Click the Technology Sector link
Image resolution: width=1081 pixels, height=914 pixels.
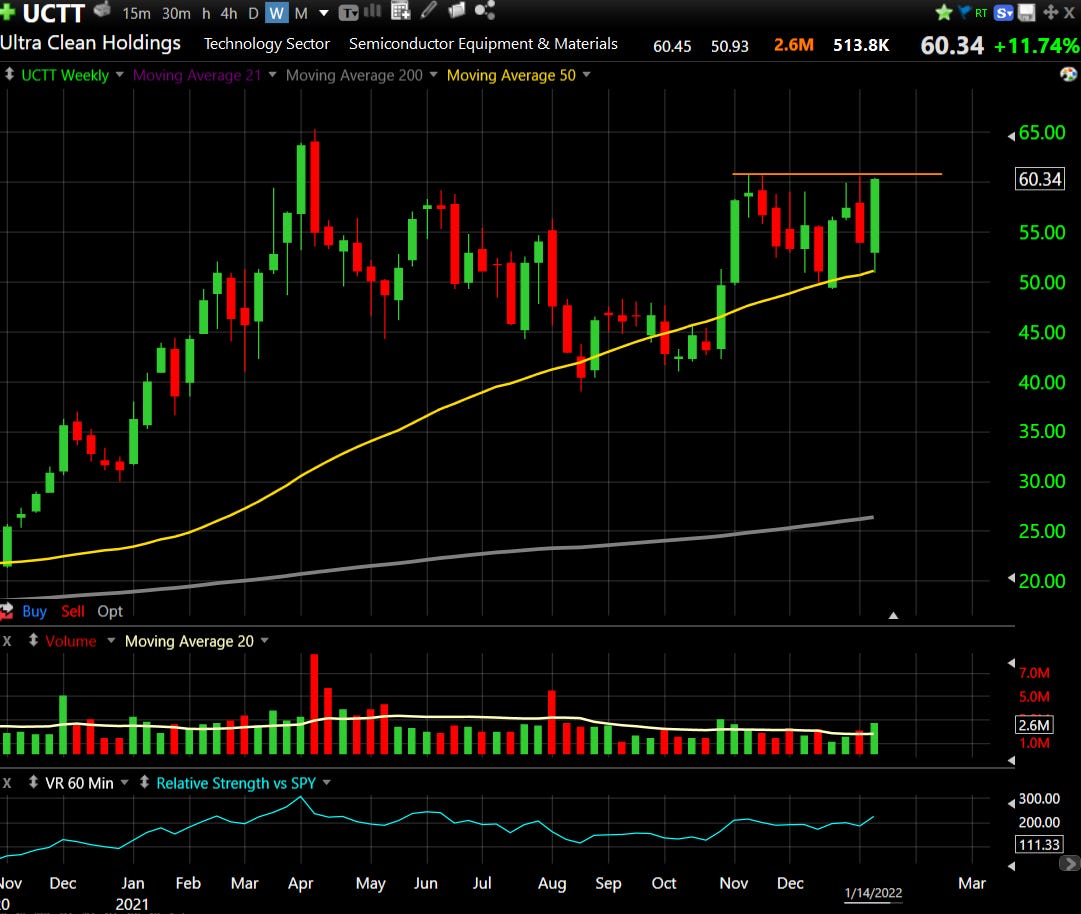[x=267, y=44]
